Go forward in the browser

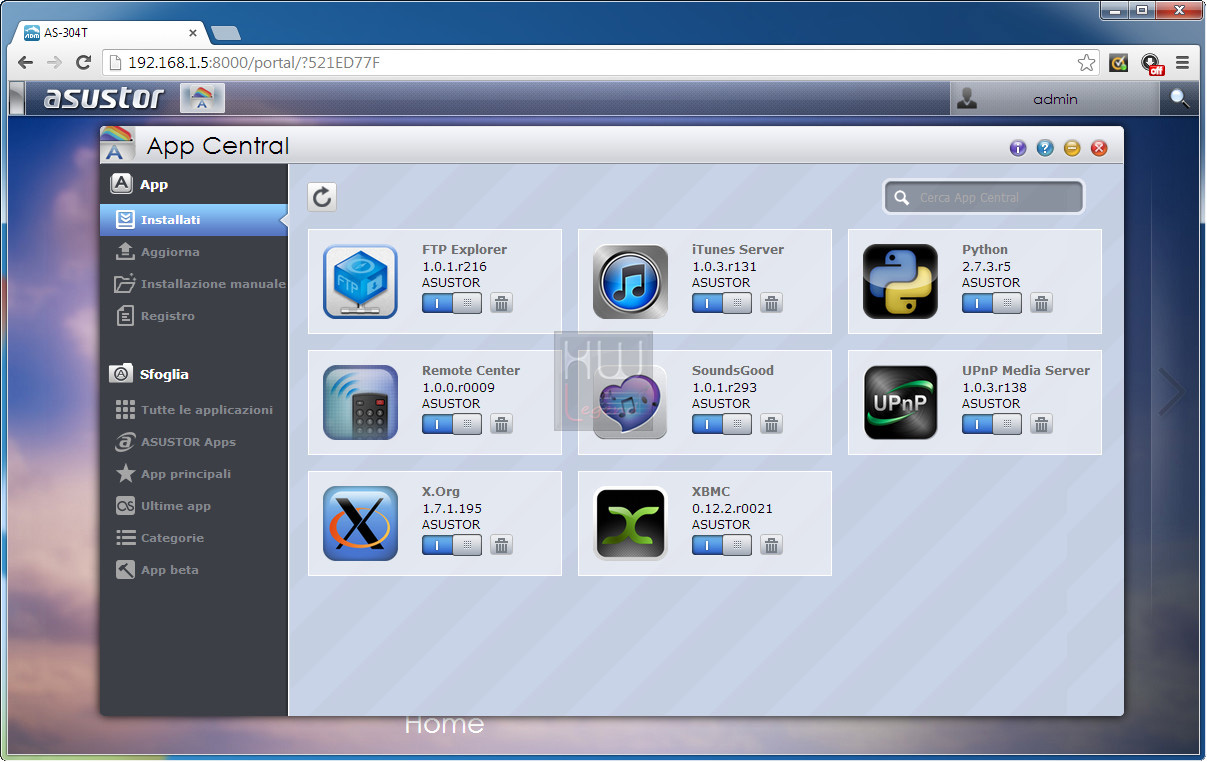click(x=55, y=63)
